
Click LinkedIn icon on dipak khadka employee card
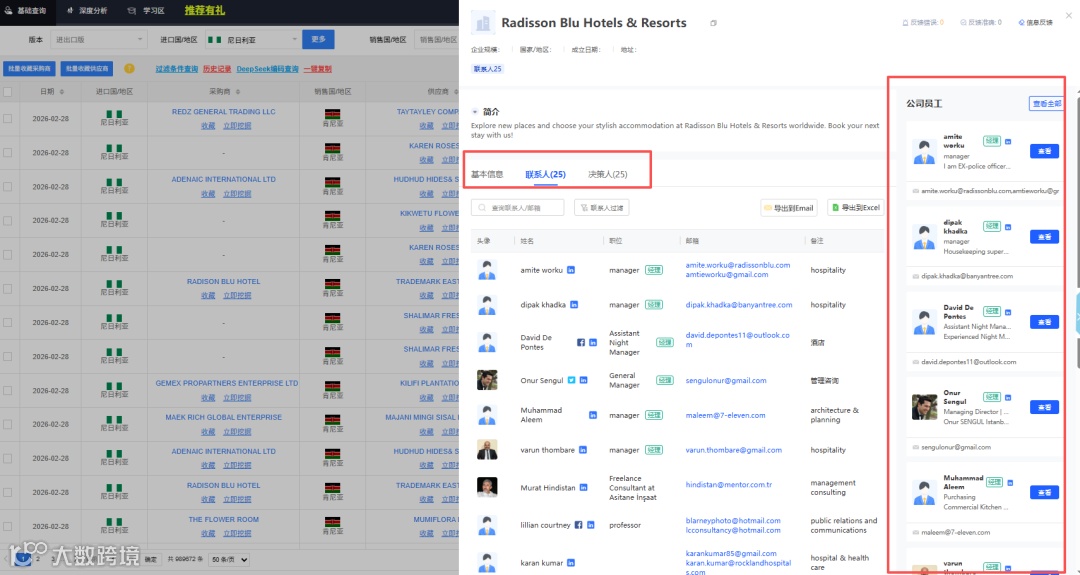(1008, 227)
